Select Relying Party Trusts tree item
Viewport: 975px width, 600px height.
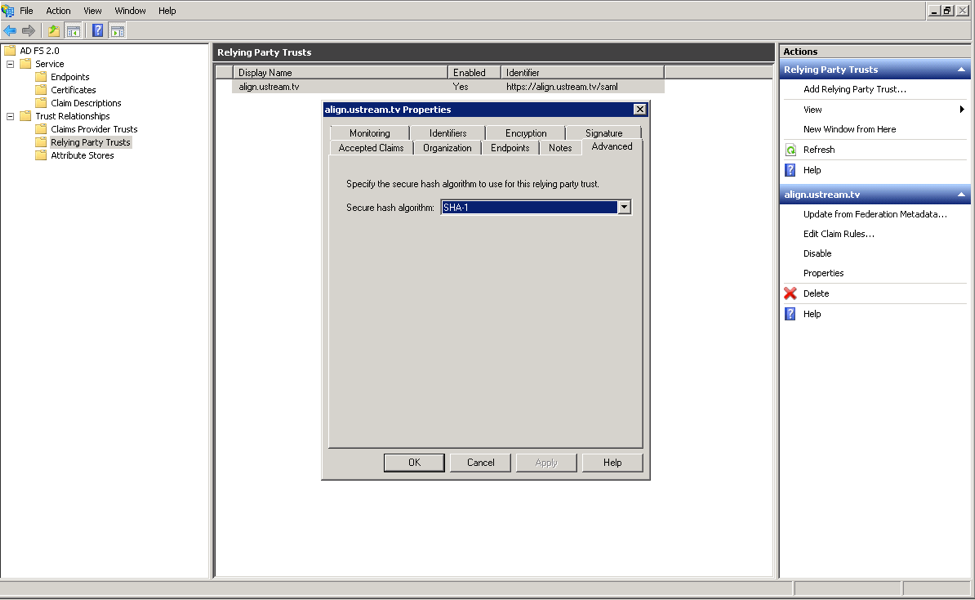(91, 142)
